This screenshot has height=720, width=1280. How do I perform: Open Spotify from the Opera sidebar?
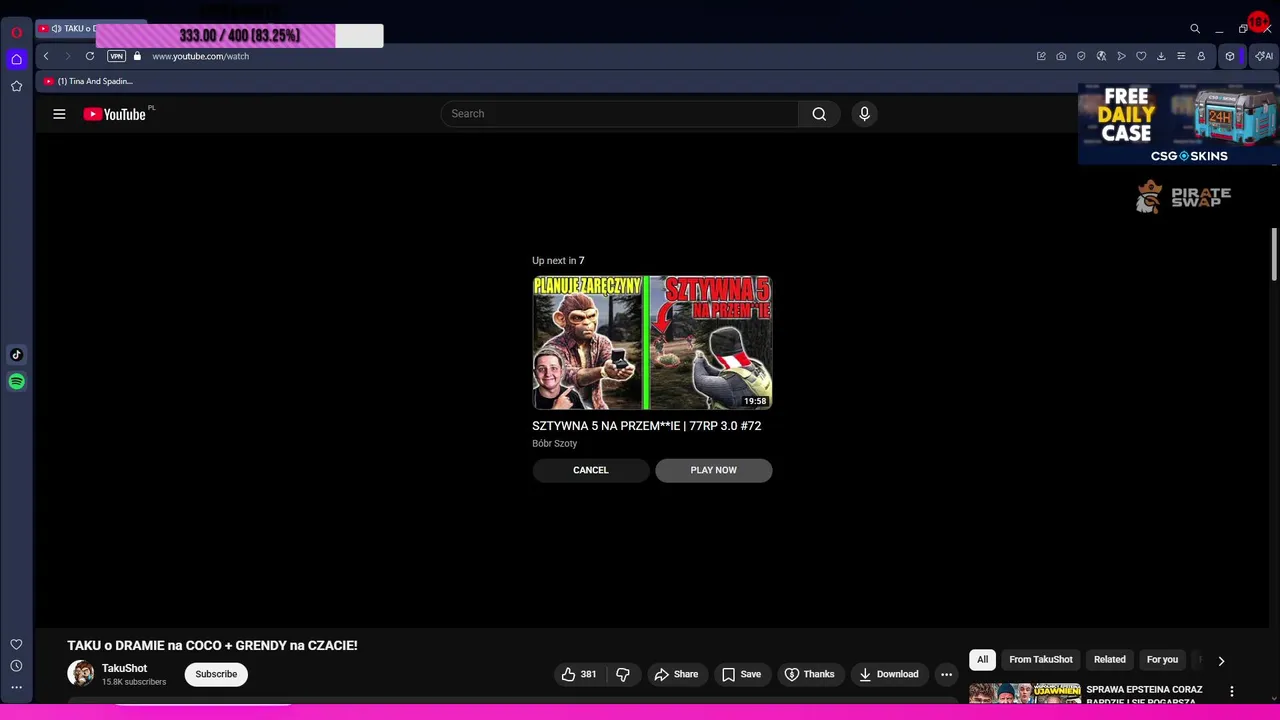click(x=16, y=381)
